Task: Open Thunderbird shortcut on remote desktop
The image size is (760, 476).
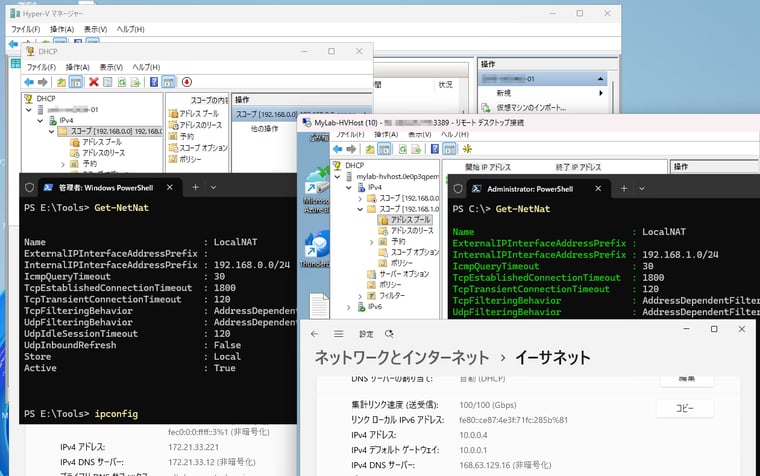Action: 316,250
